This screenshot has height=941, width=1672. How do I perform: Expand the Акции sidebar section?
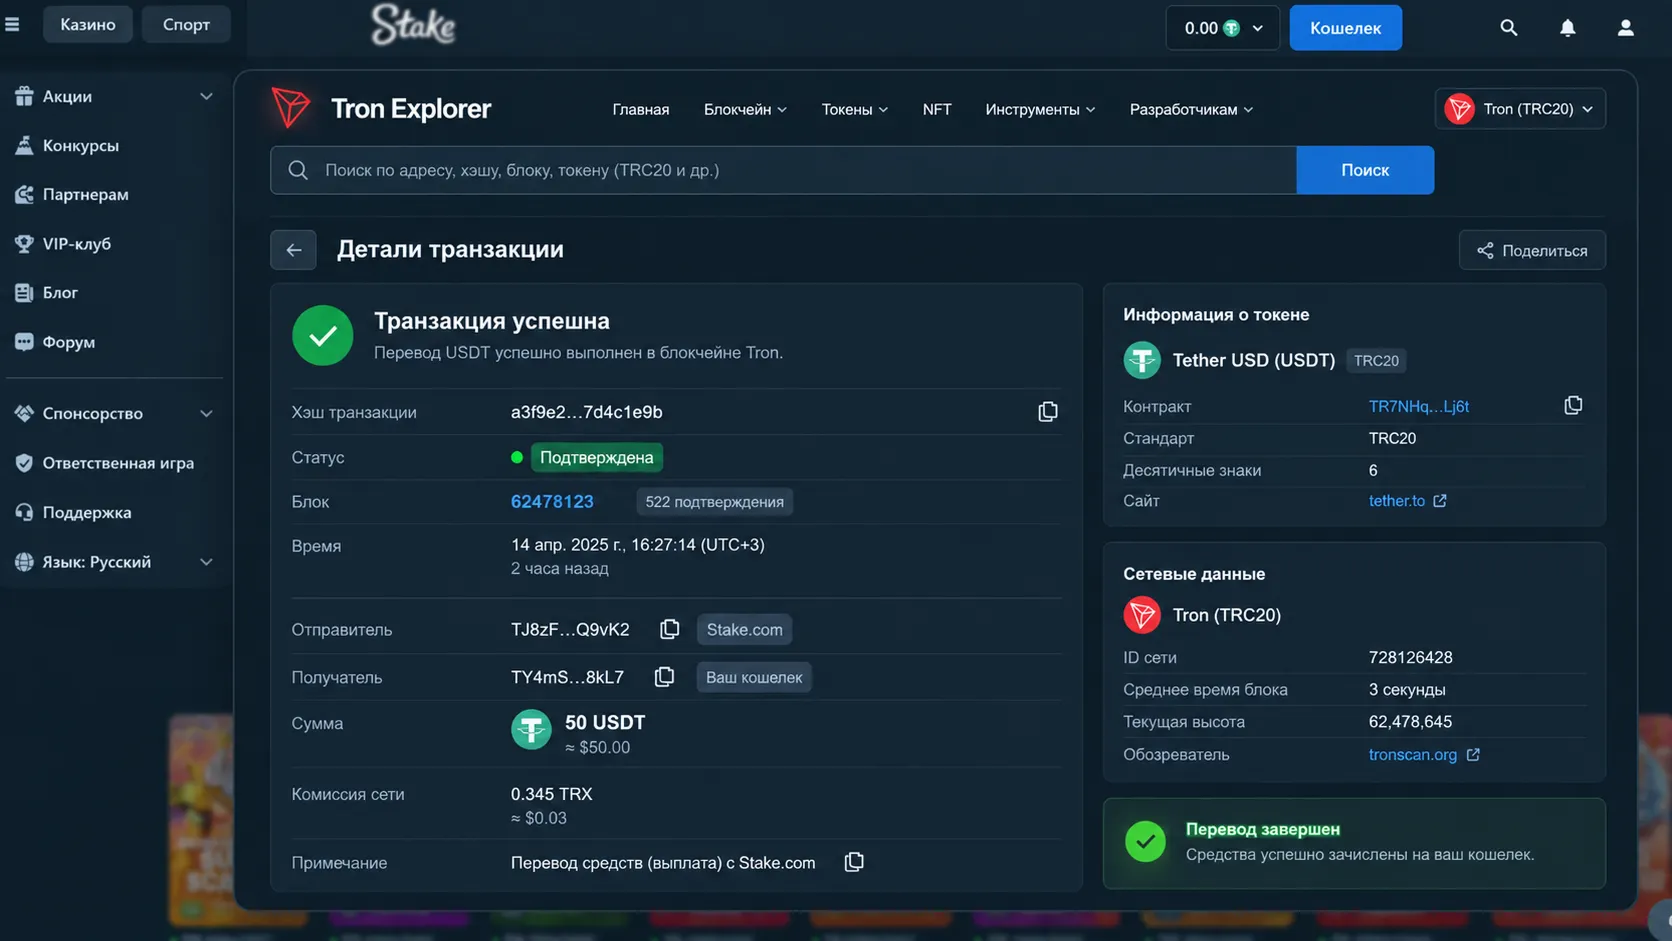point(206,96)
